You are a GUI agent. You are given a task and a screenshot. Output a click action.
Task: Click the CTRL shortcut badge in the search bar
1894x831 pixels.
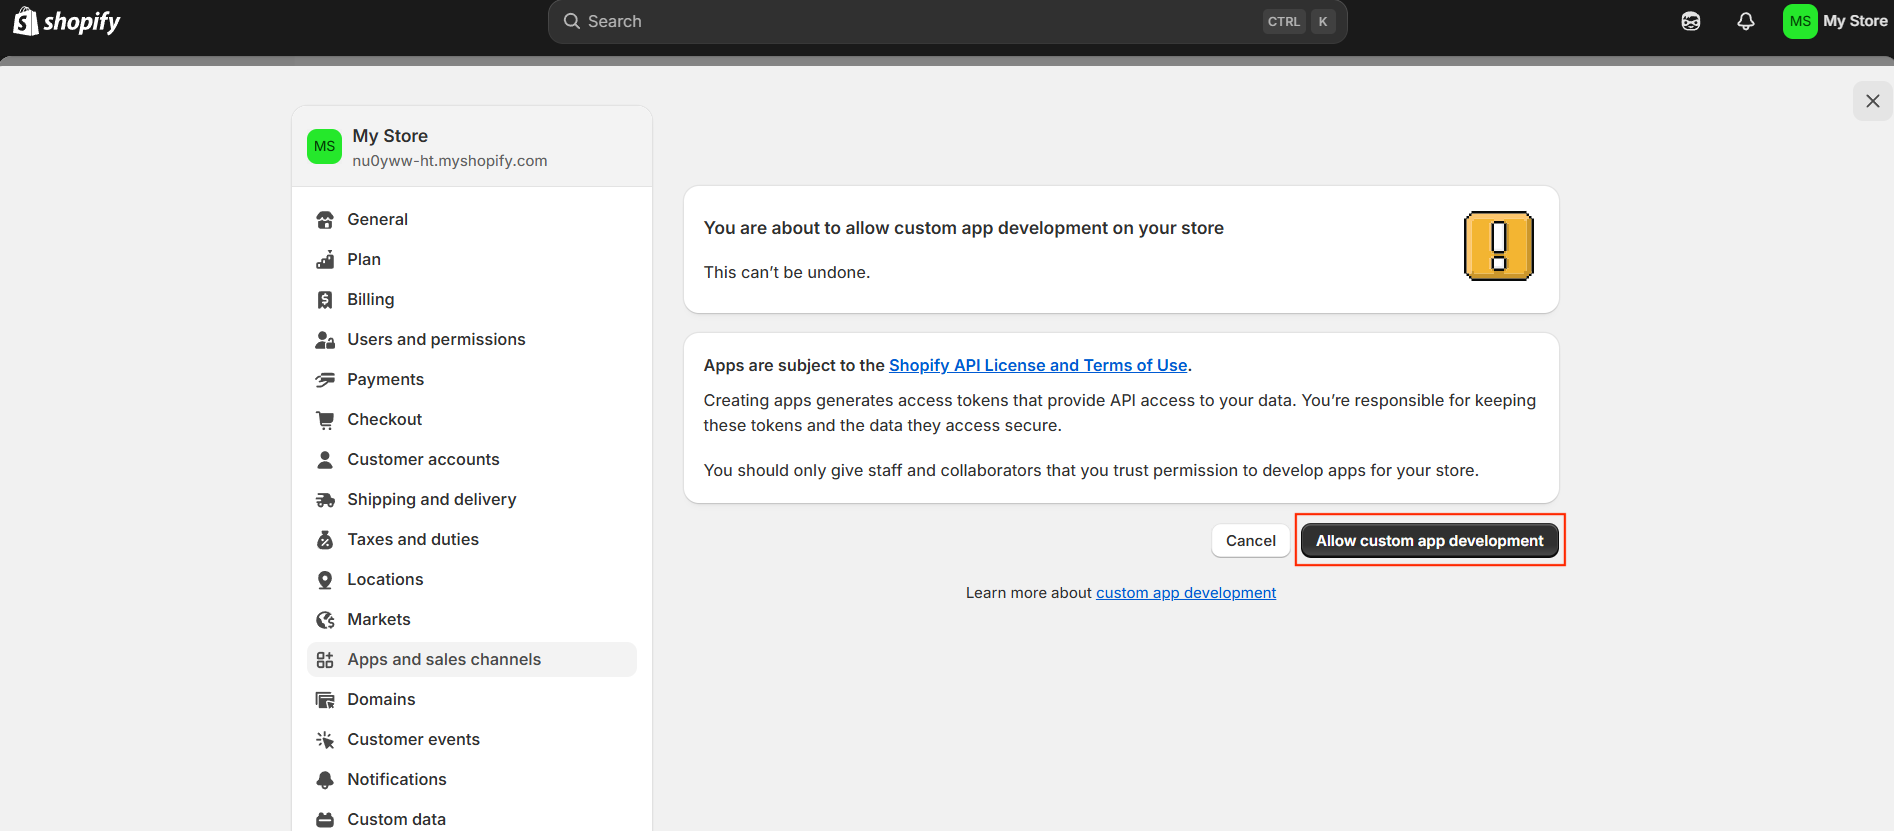click(x=1284, y=21)
